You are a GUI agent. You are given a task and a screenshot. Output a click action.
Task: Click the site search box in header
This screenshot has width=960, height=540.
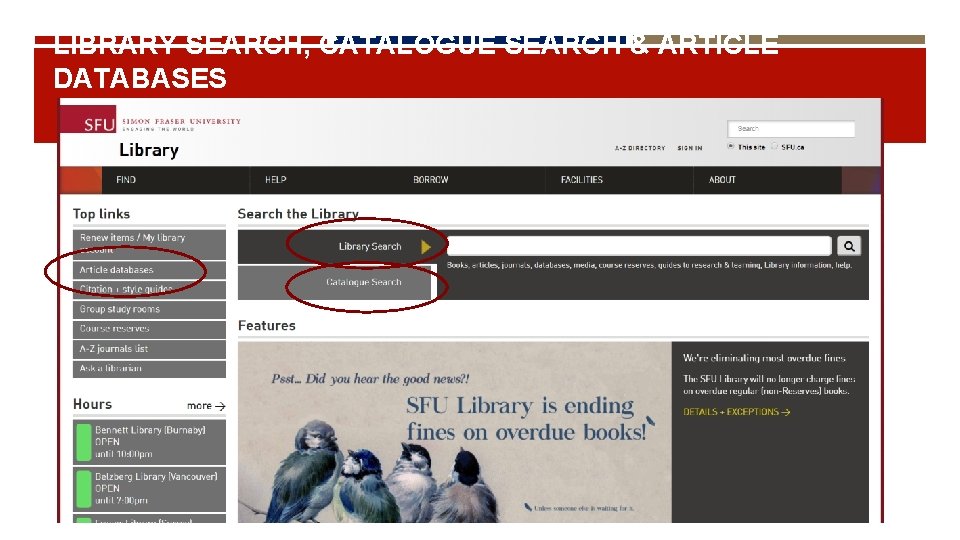[x=791, y=129]
